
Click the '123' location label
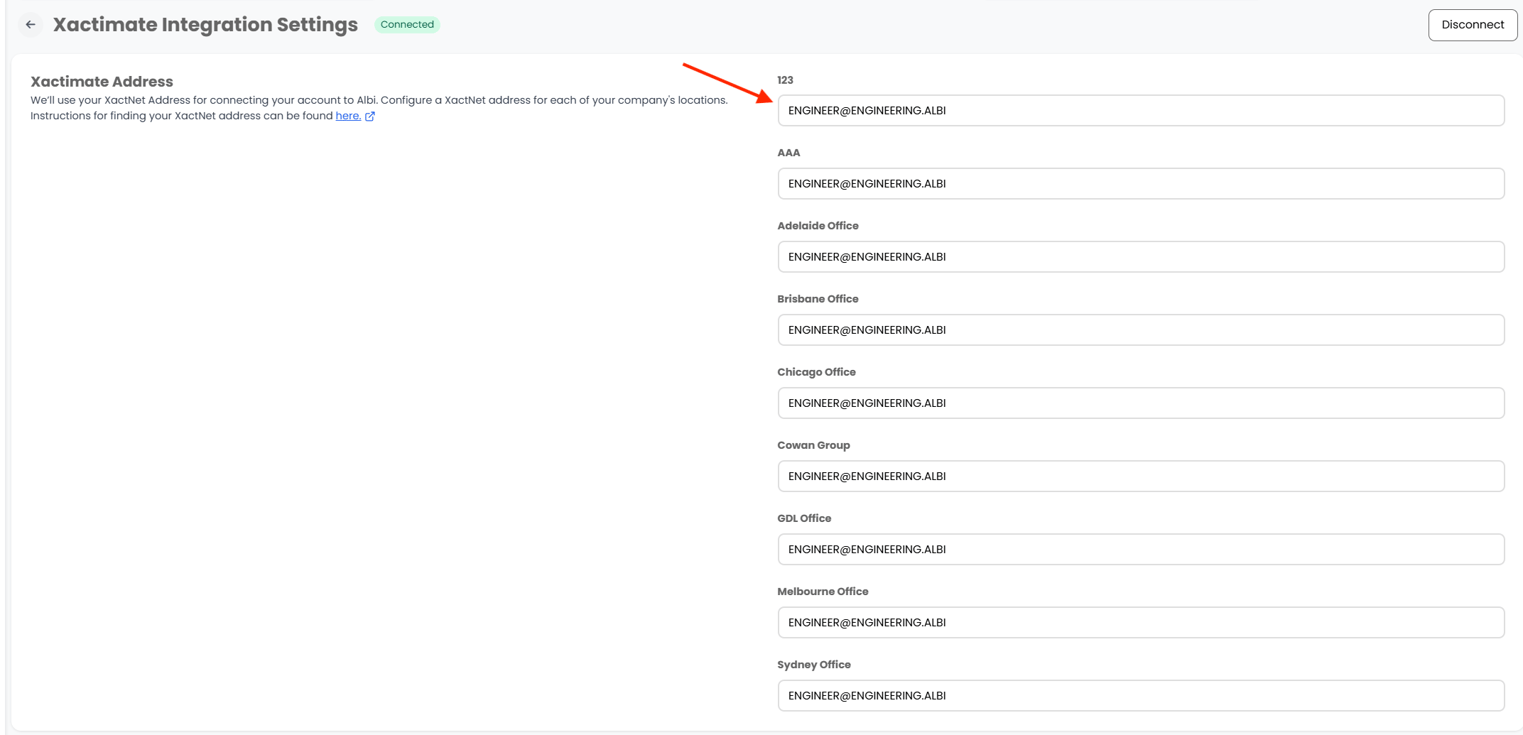click(785, 80)
